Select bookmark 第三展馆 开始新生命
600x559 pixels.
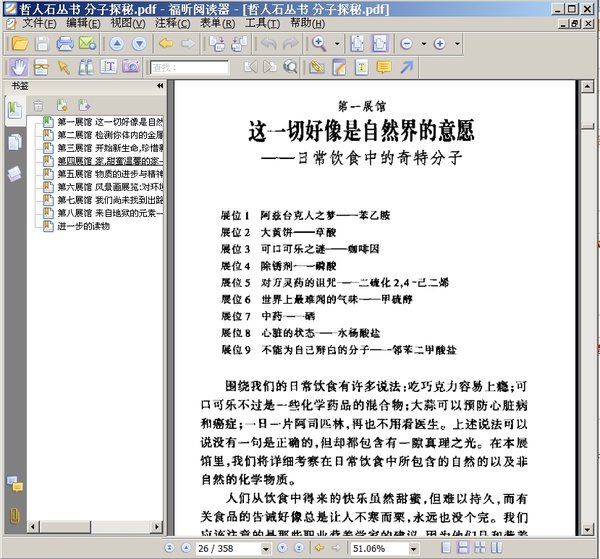(110, 148)
